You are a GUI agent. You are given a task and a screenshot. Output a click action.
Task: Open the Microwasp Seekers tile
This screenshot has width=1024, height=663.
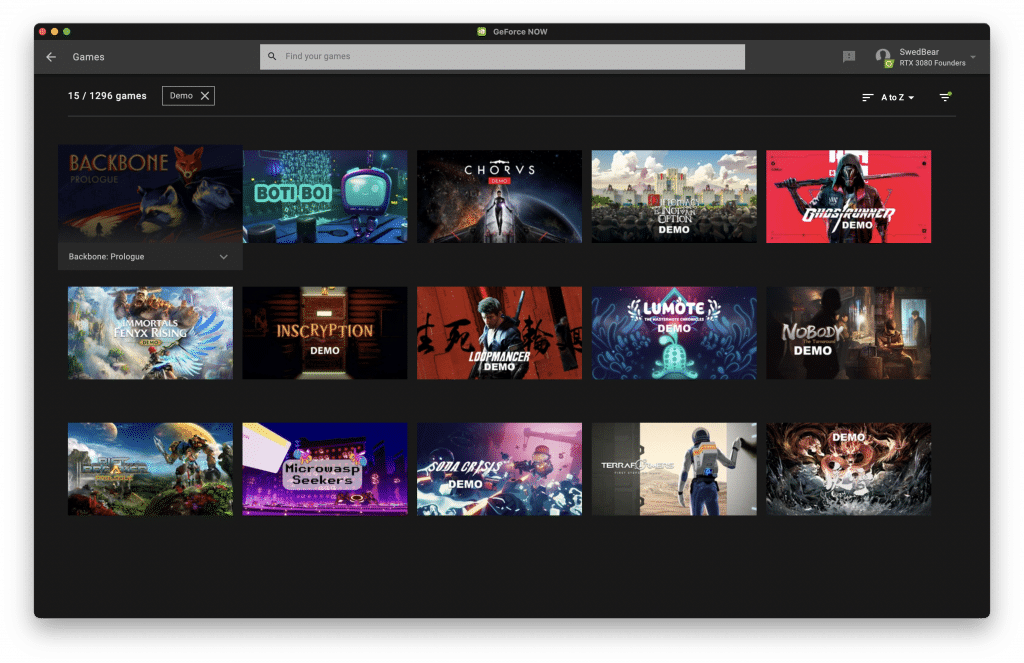pos(325,469)
